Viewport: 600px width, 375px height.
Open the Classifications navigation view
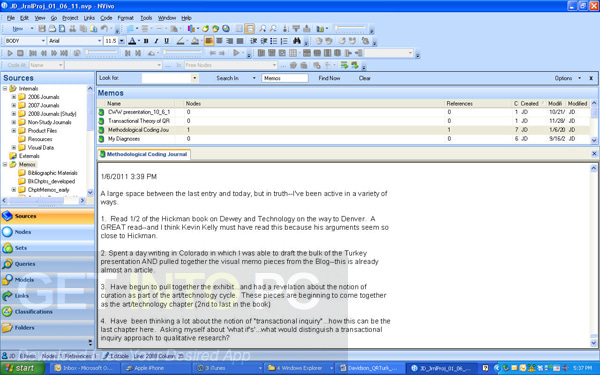[x=47, y=312]
